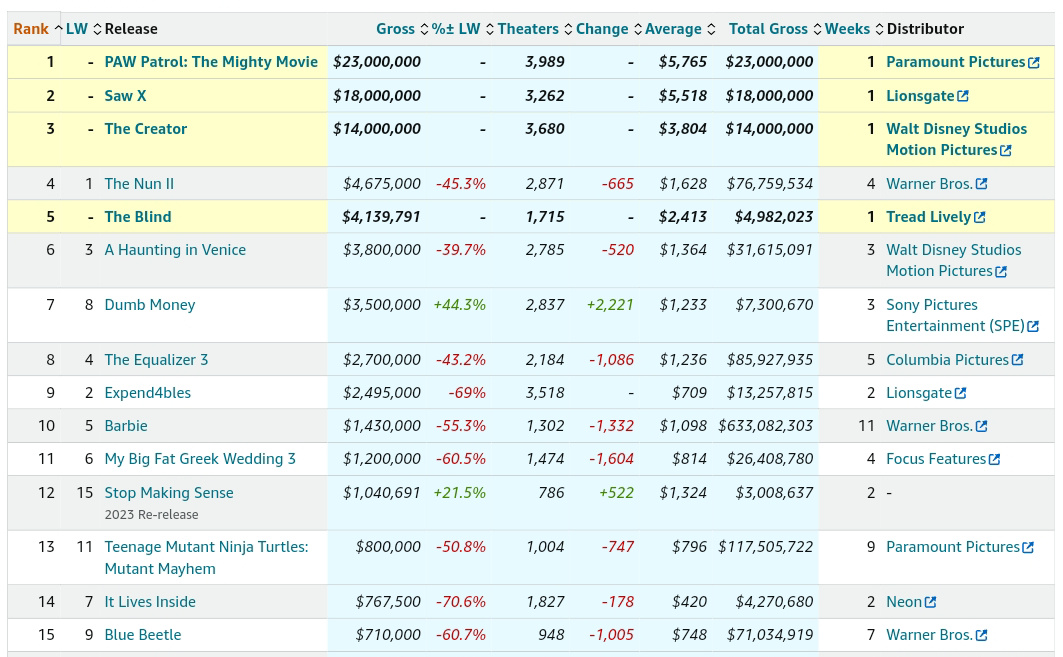Open The Blind release link
The height and width of the screenshot is (657, 1063).
(138, 217)
